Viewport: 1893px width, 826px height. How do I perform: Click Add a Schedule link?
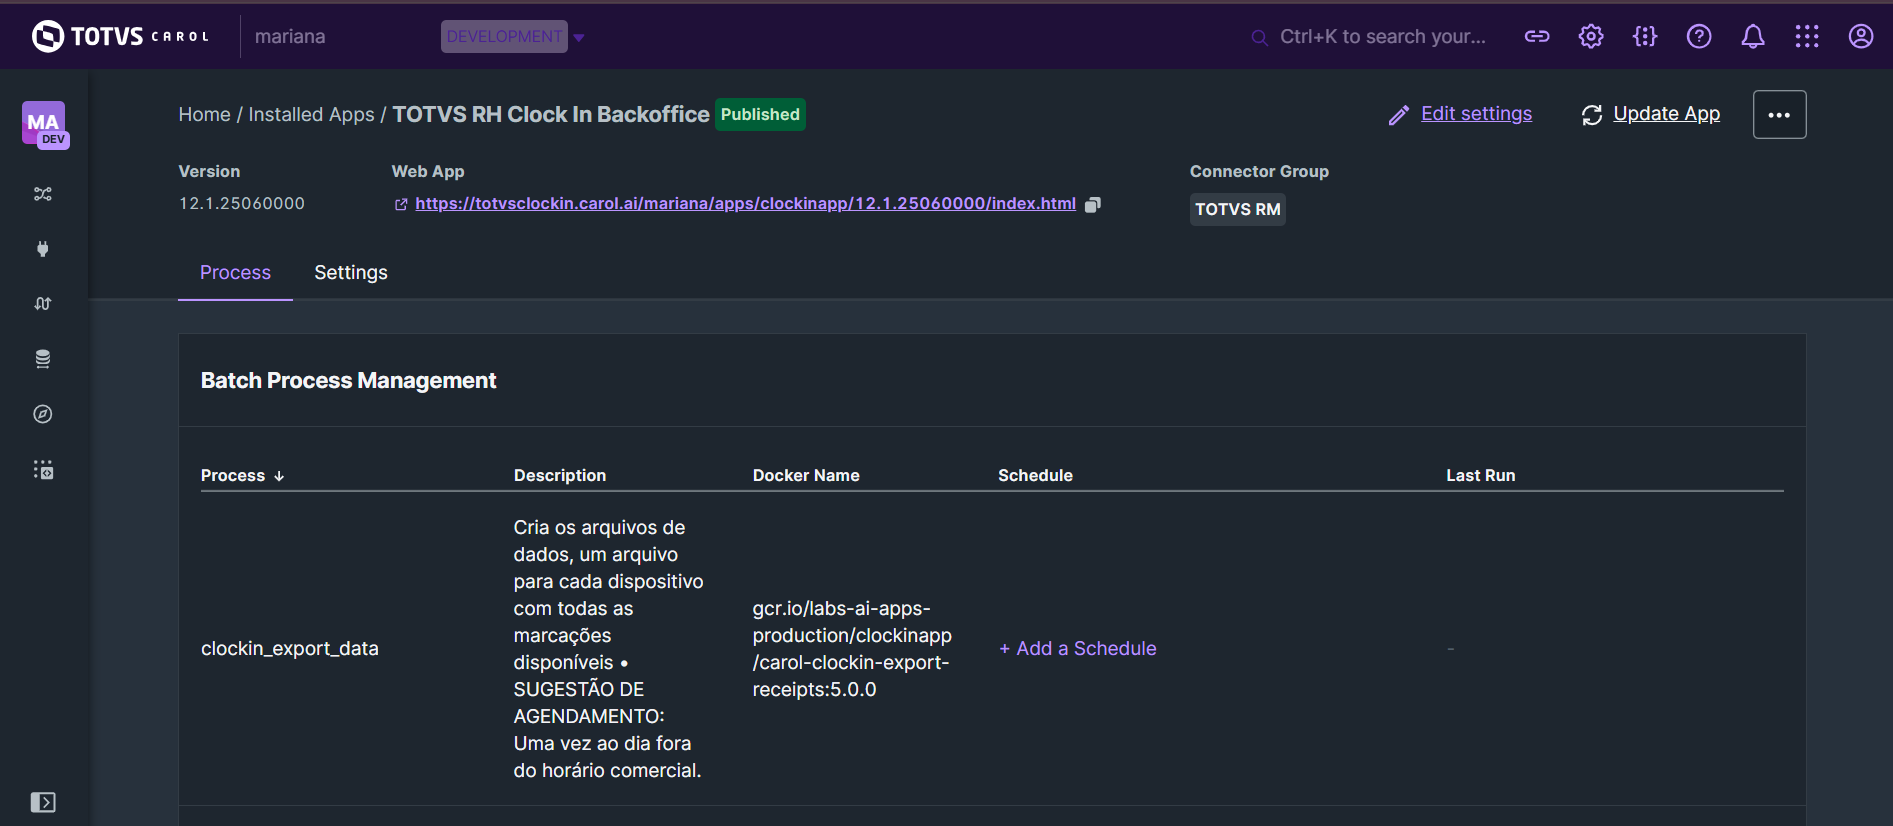pos(1078,648)
